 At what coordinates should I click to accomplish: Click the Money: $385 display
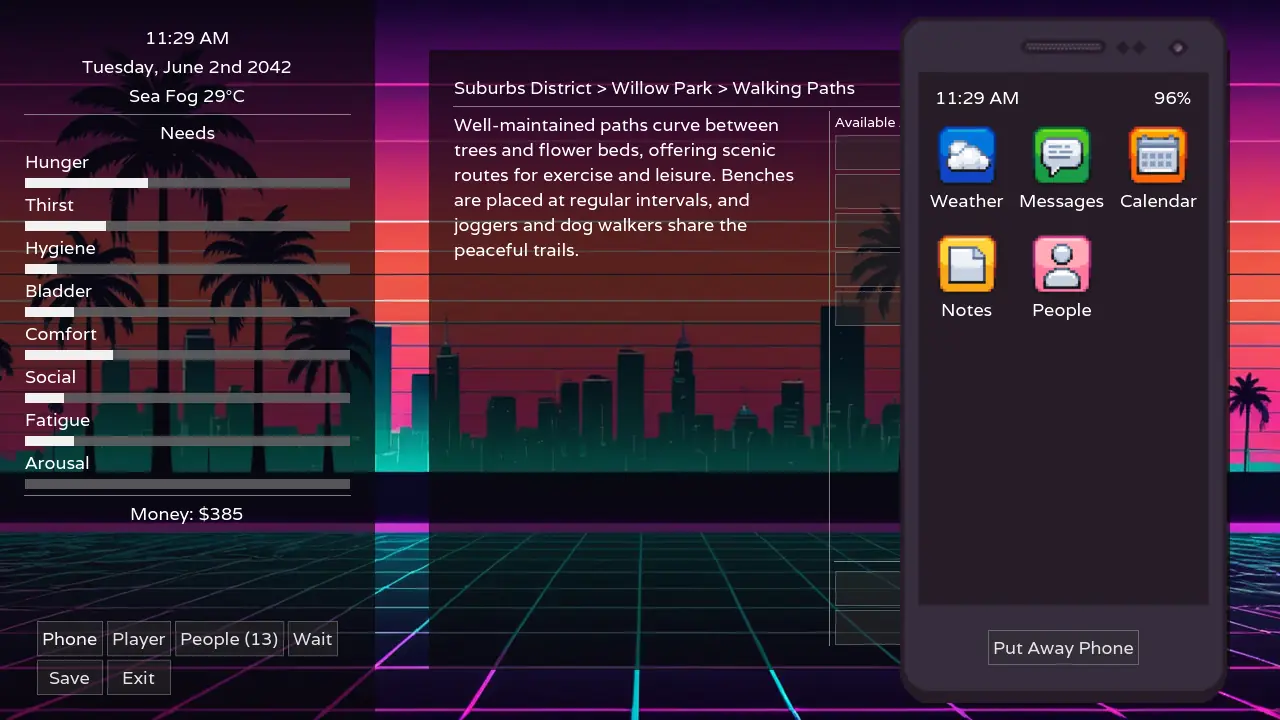[x=187, y=514]
